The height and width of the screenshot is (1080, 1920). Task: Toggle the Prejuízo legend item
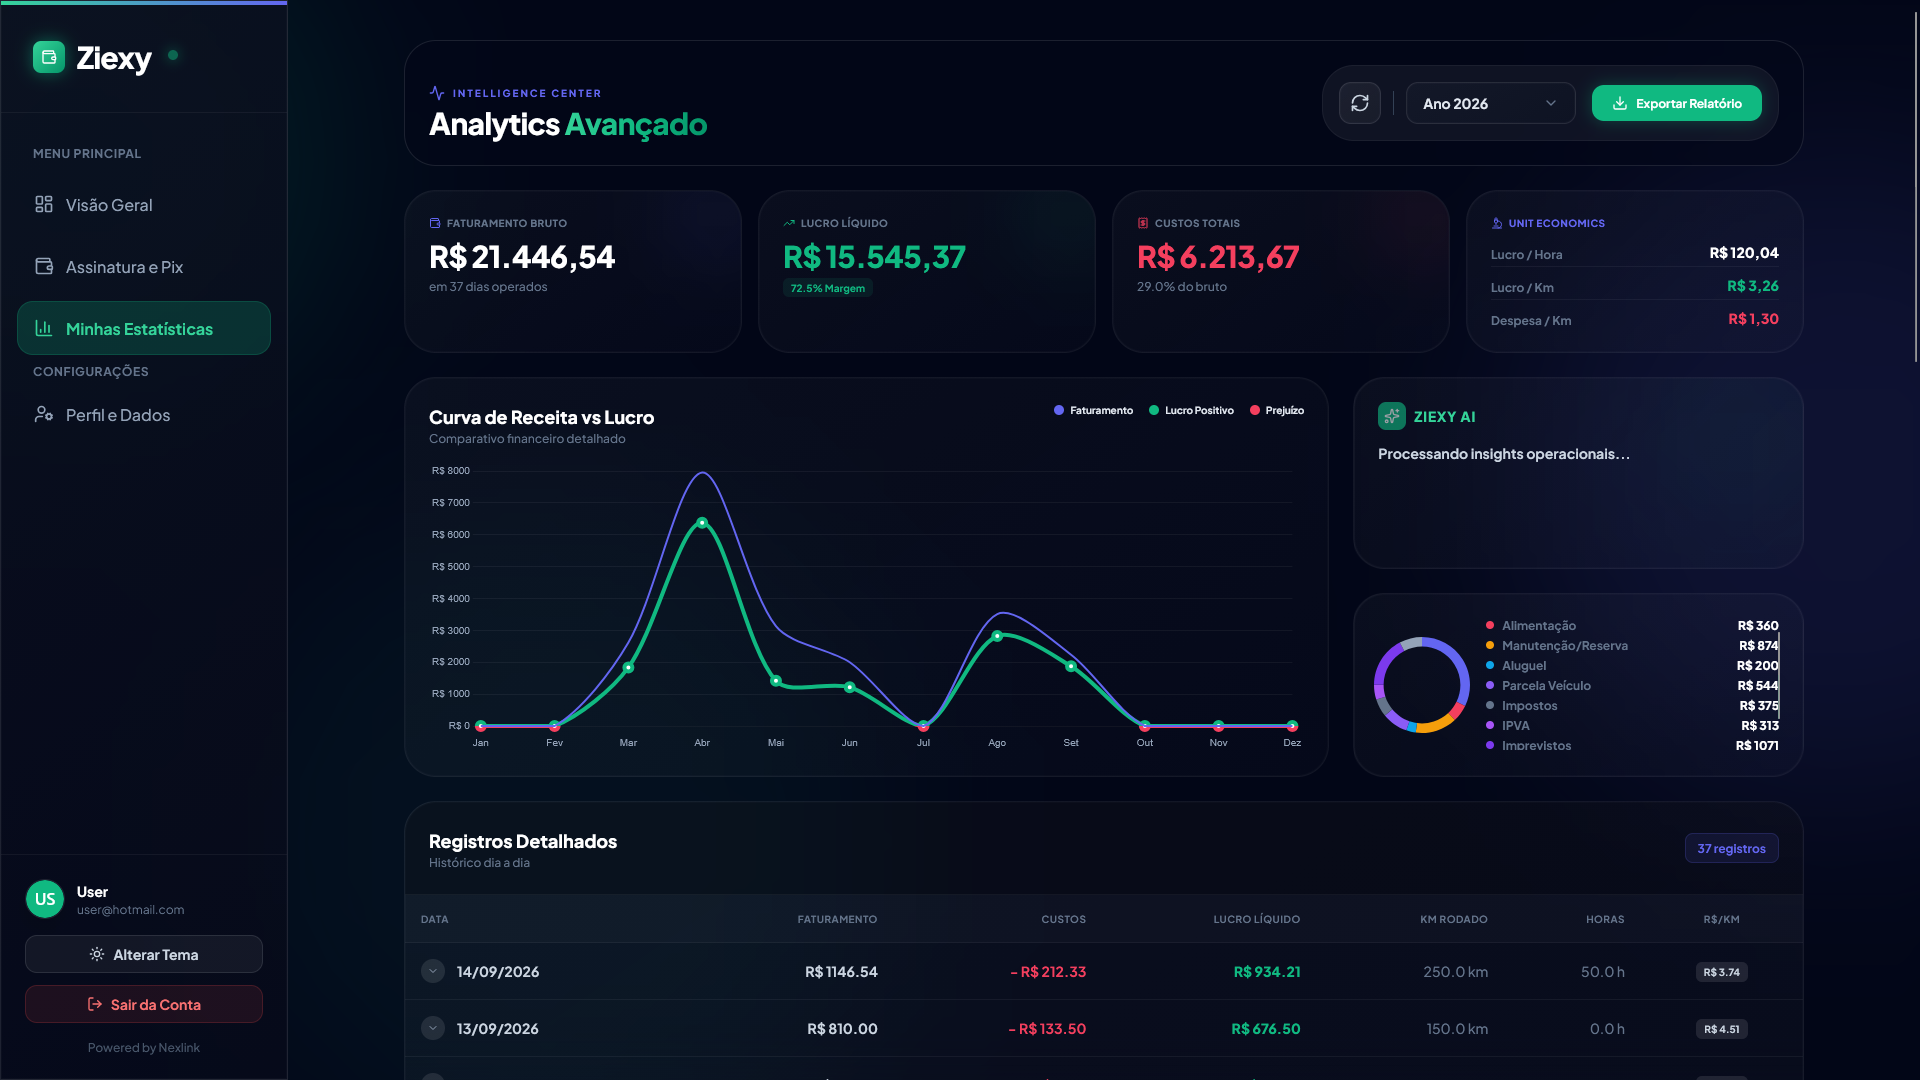(x=1277, y=410)
